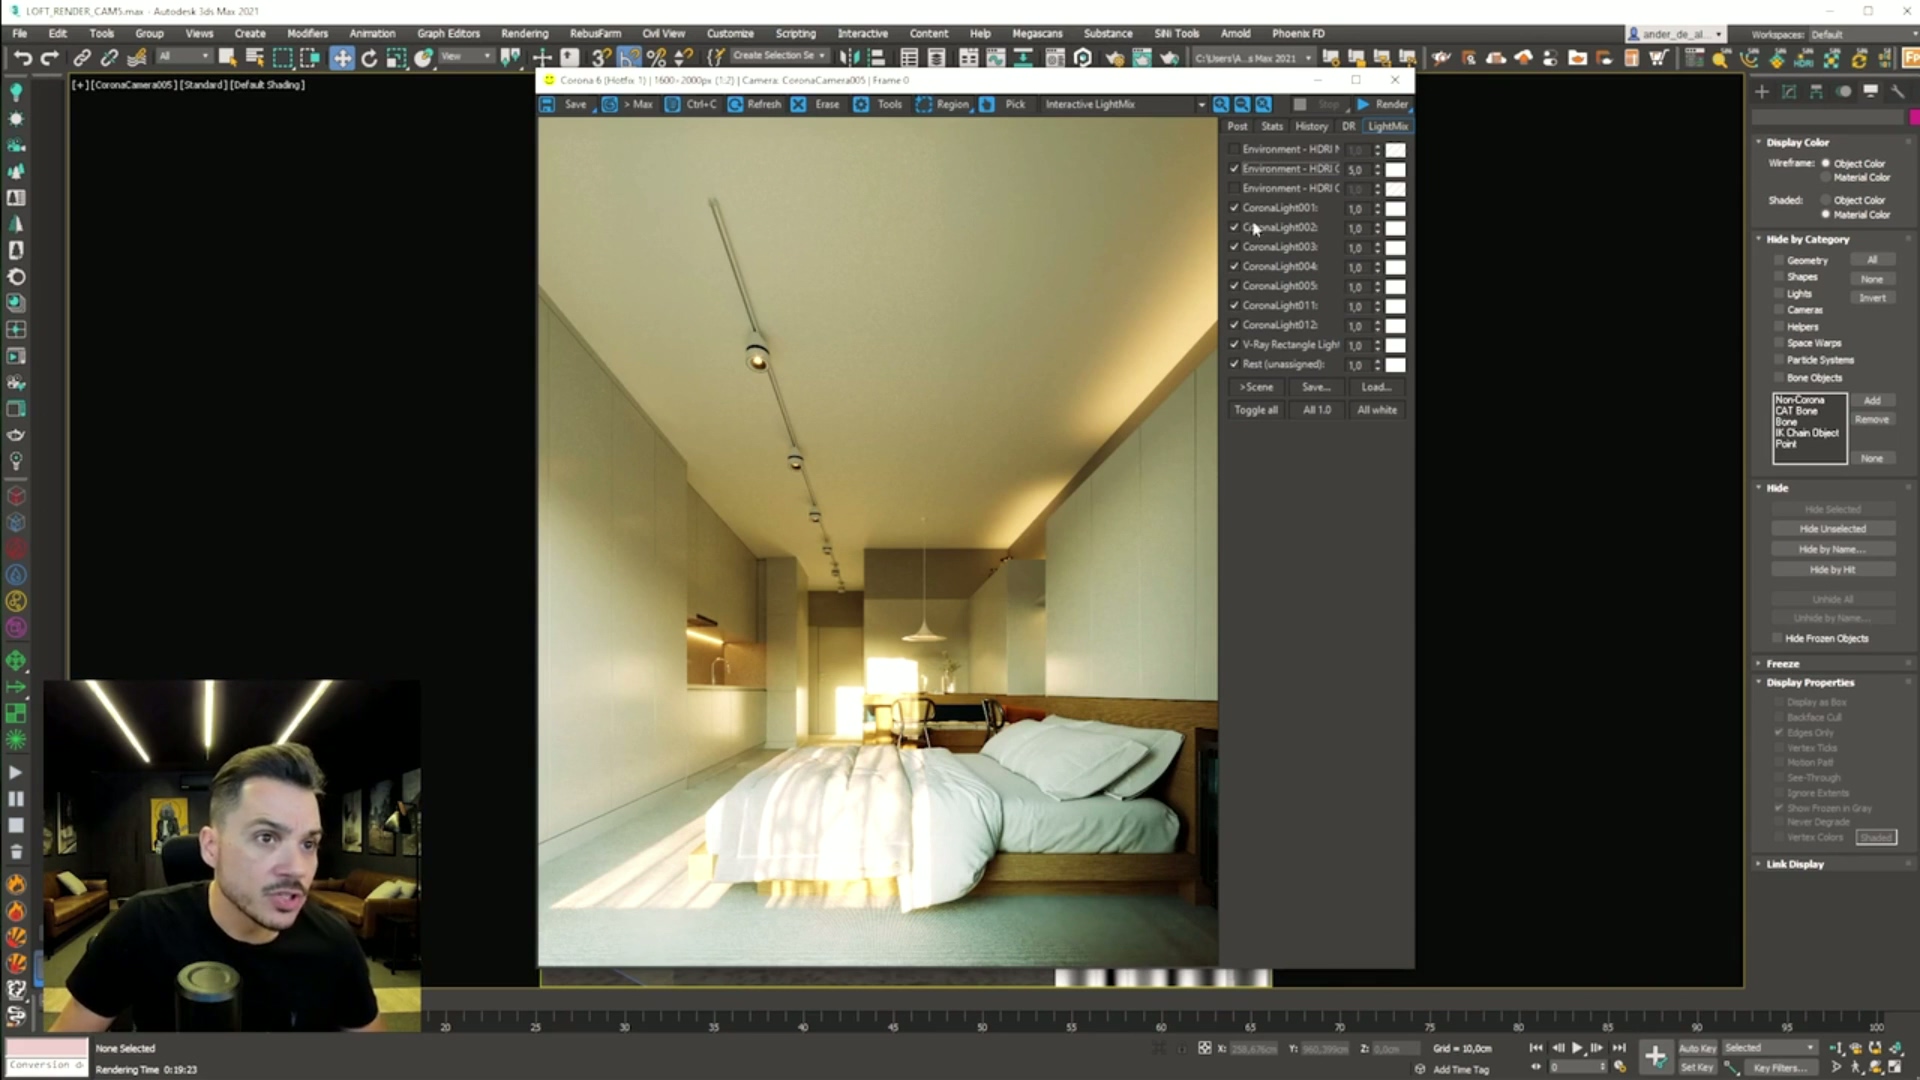The height and width of the screenshot is (1080, 1920).
Task: Click the Refresh icon in frame buffer
Action: [x=735, y=104]
